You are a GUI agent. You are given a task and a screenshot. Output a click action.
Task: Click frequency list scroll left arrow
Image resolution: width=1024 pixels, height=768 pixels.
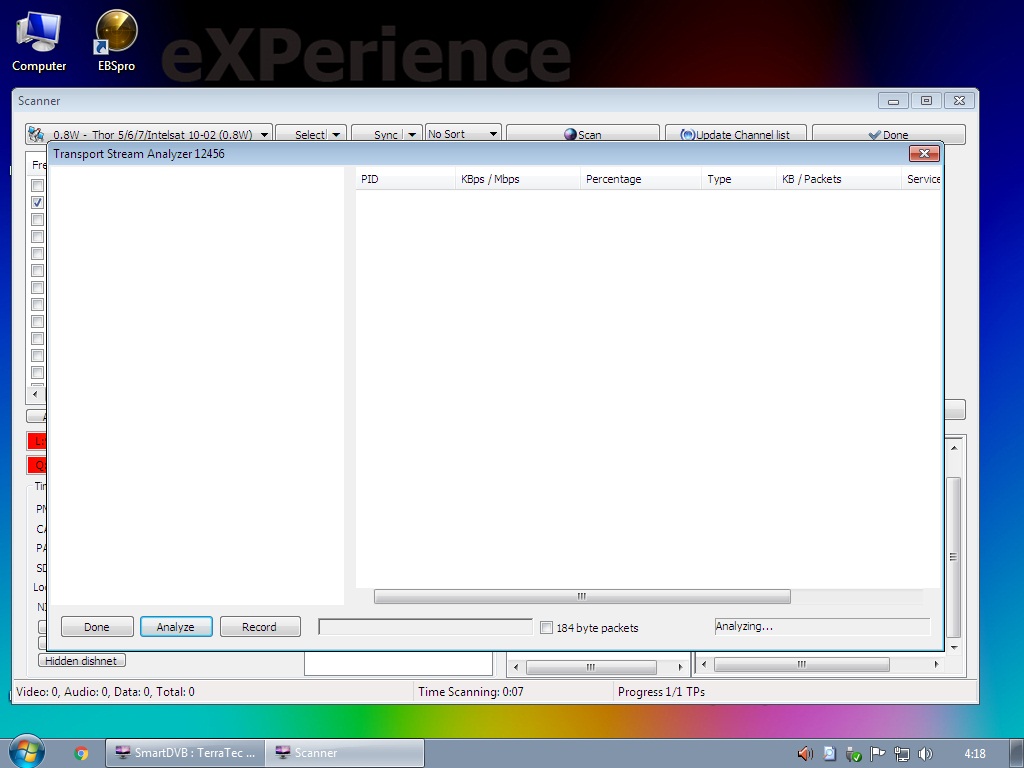click(35, 394)
